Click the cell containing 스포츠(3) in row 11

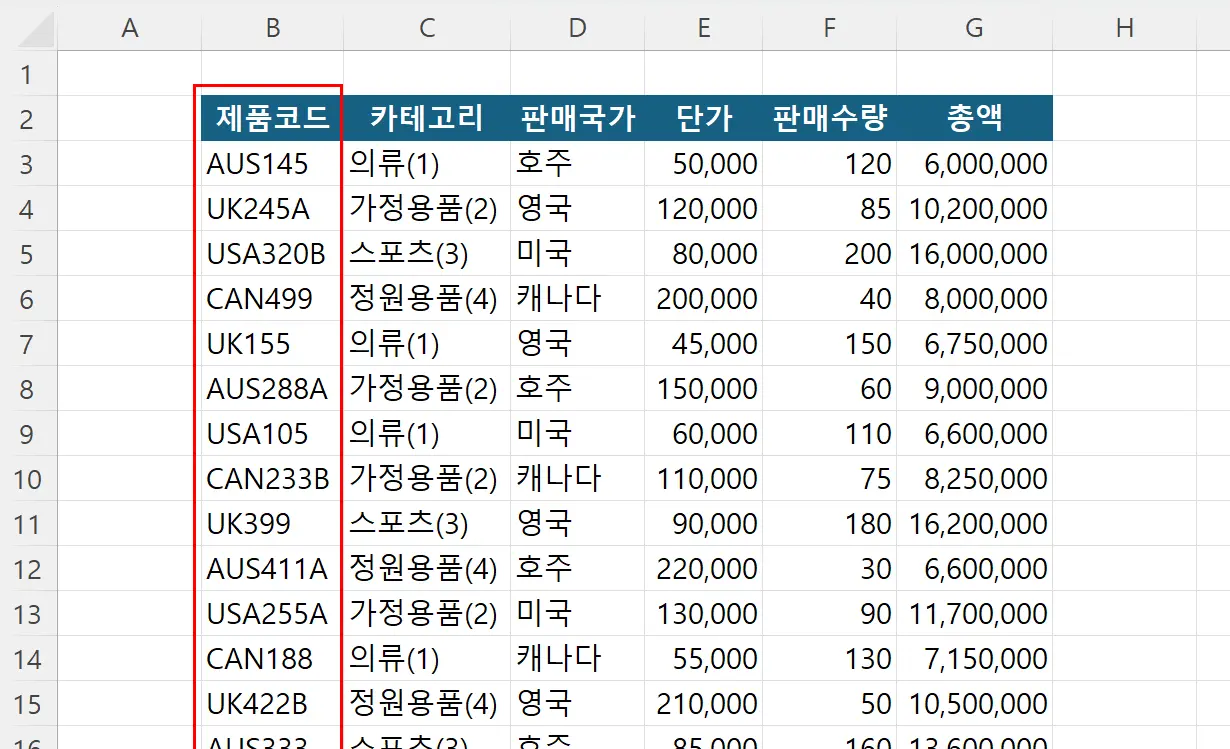click(x=426, y=523)
